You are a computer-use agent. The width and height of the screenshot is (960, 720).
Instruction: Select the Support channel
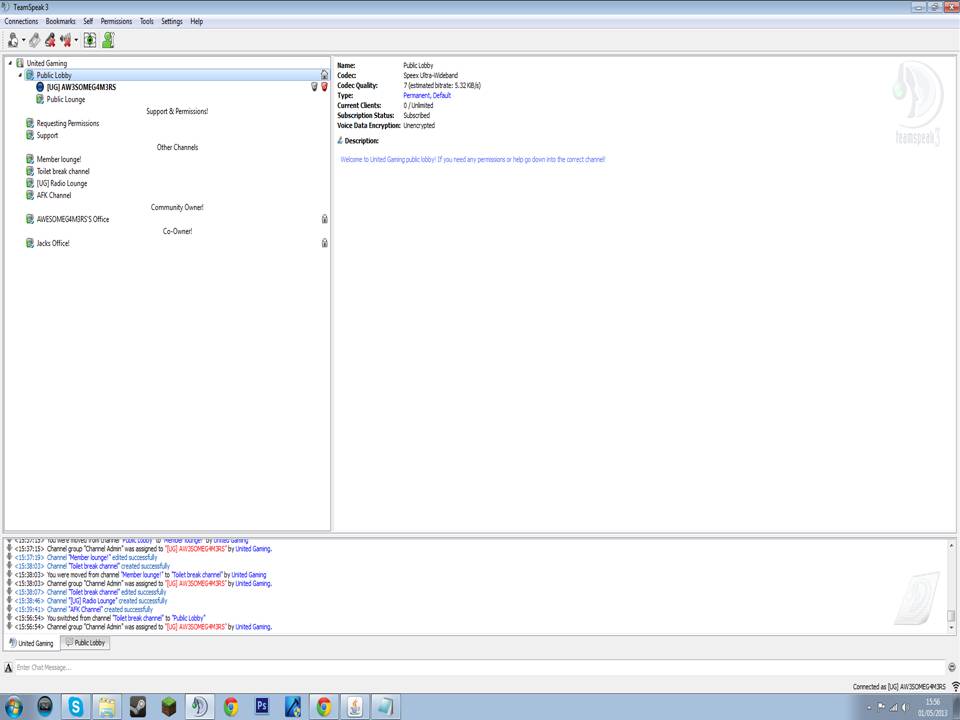pyautogui.click(x=48, y=135)
